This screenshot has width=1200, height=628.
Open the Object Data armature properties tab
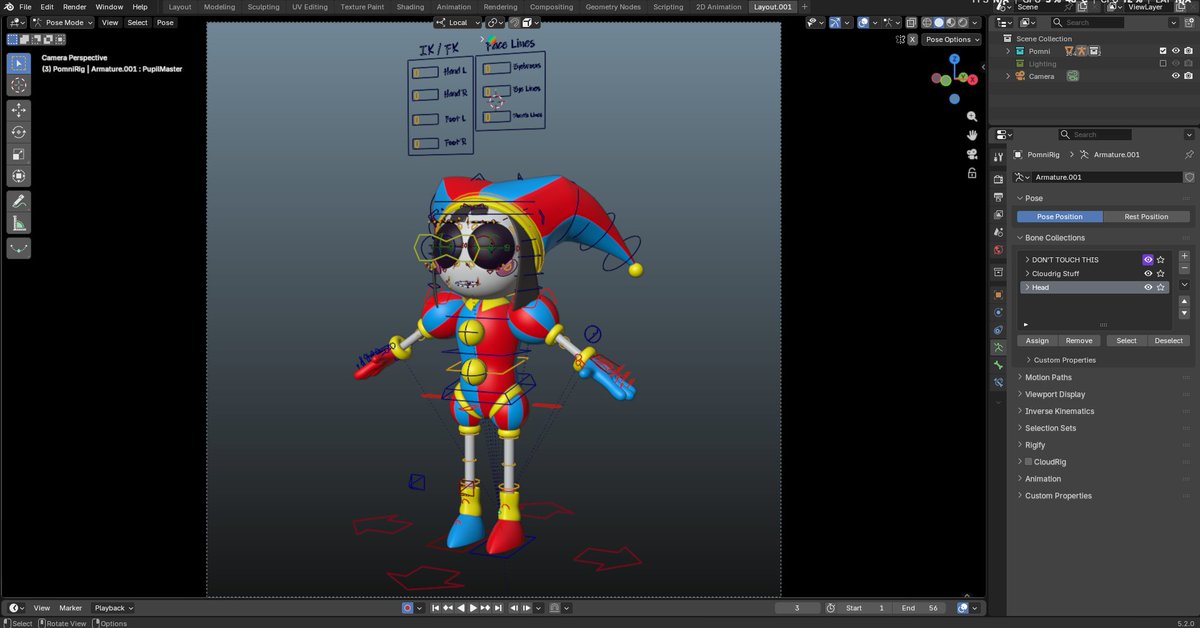tap(998, 347)
